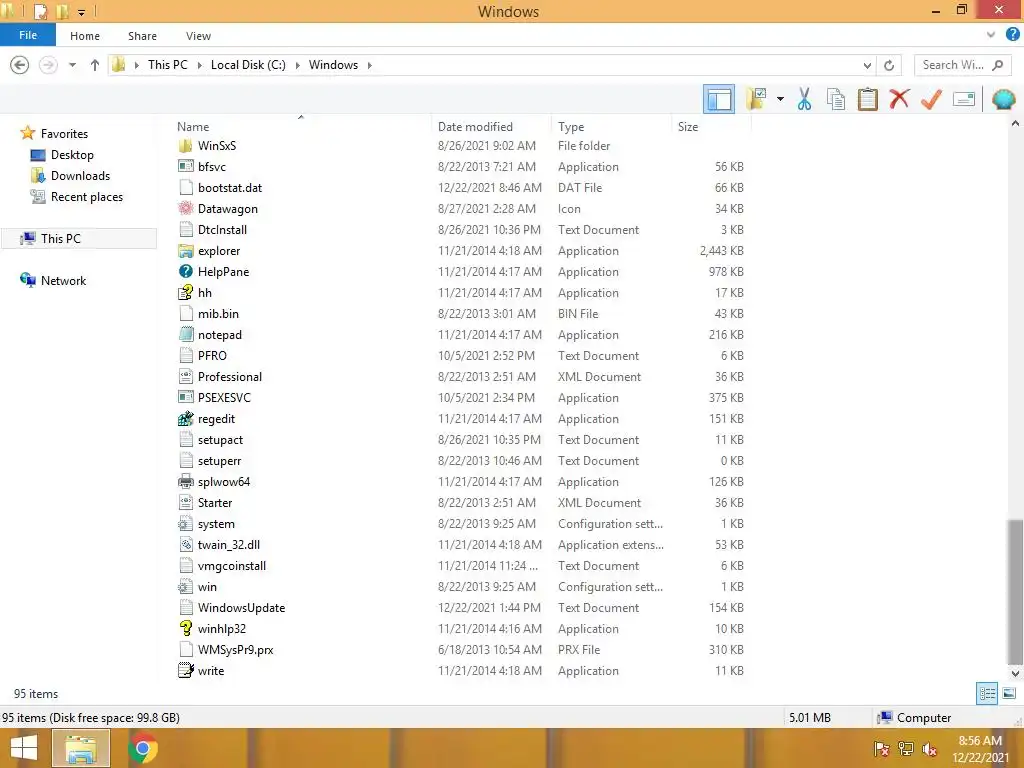Click the muted speaker tray icon

929,749
